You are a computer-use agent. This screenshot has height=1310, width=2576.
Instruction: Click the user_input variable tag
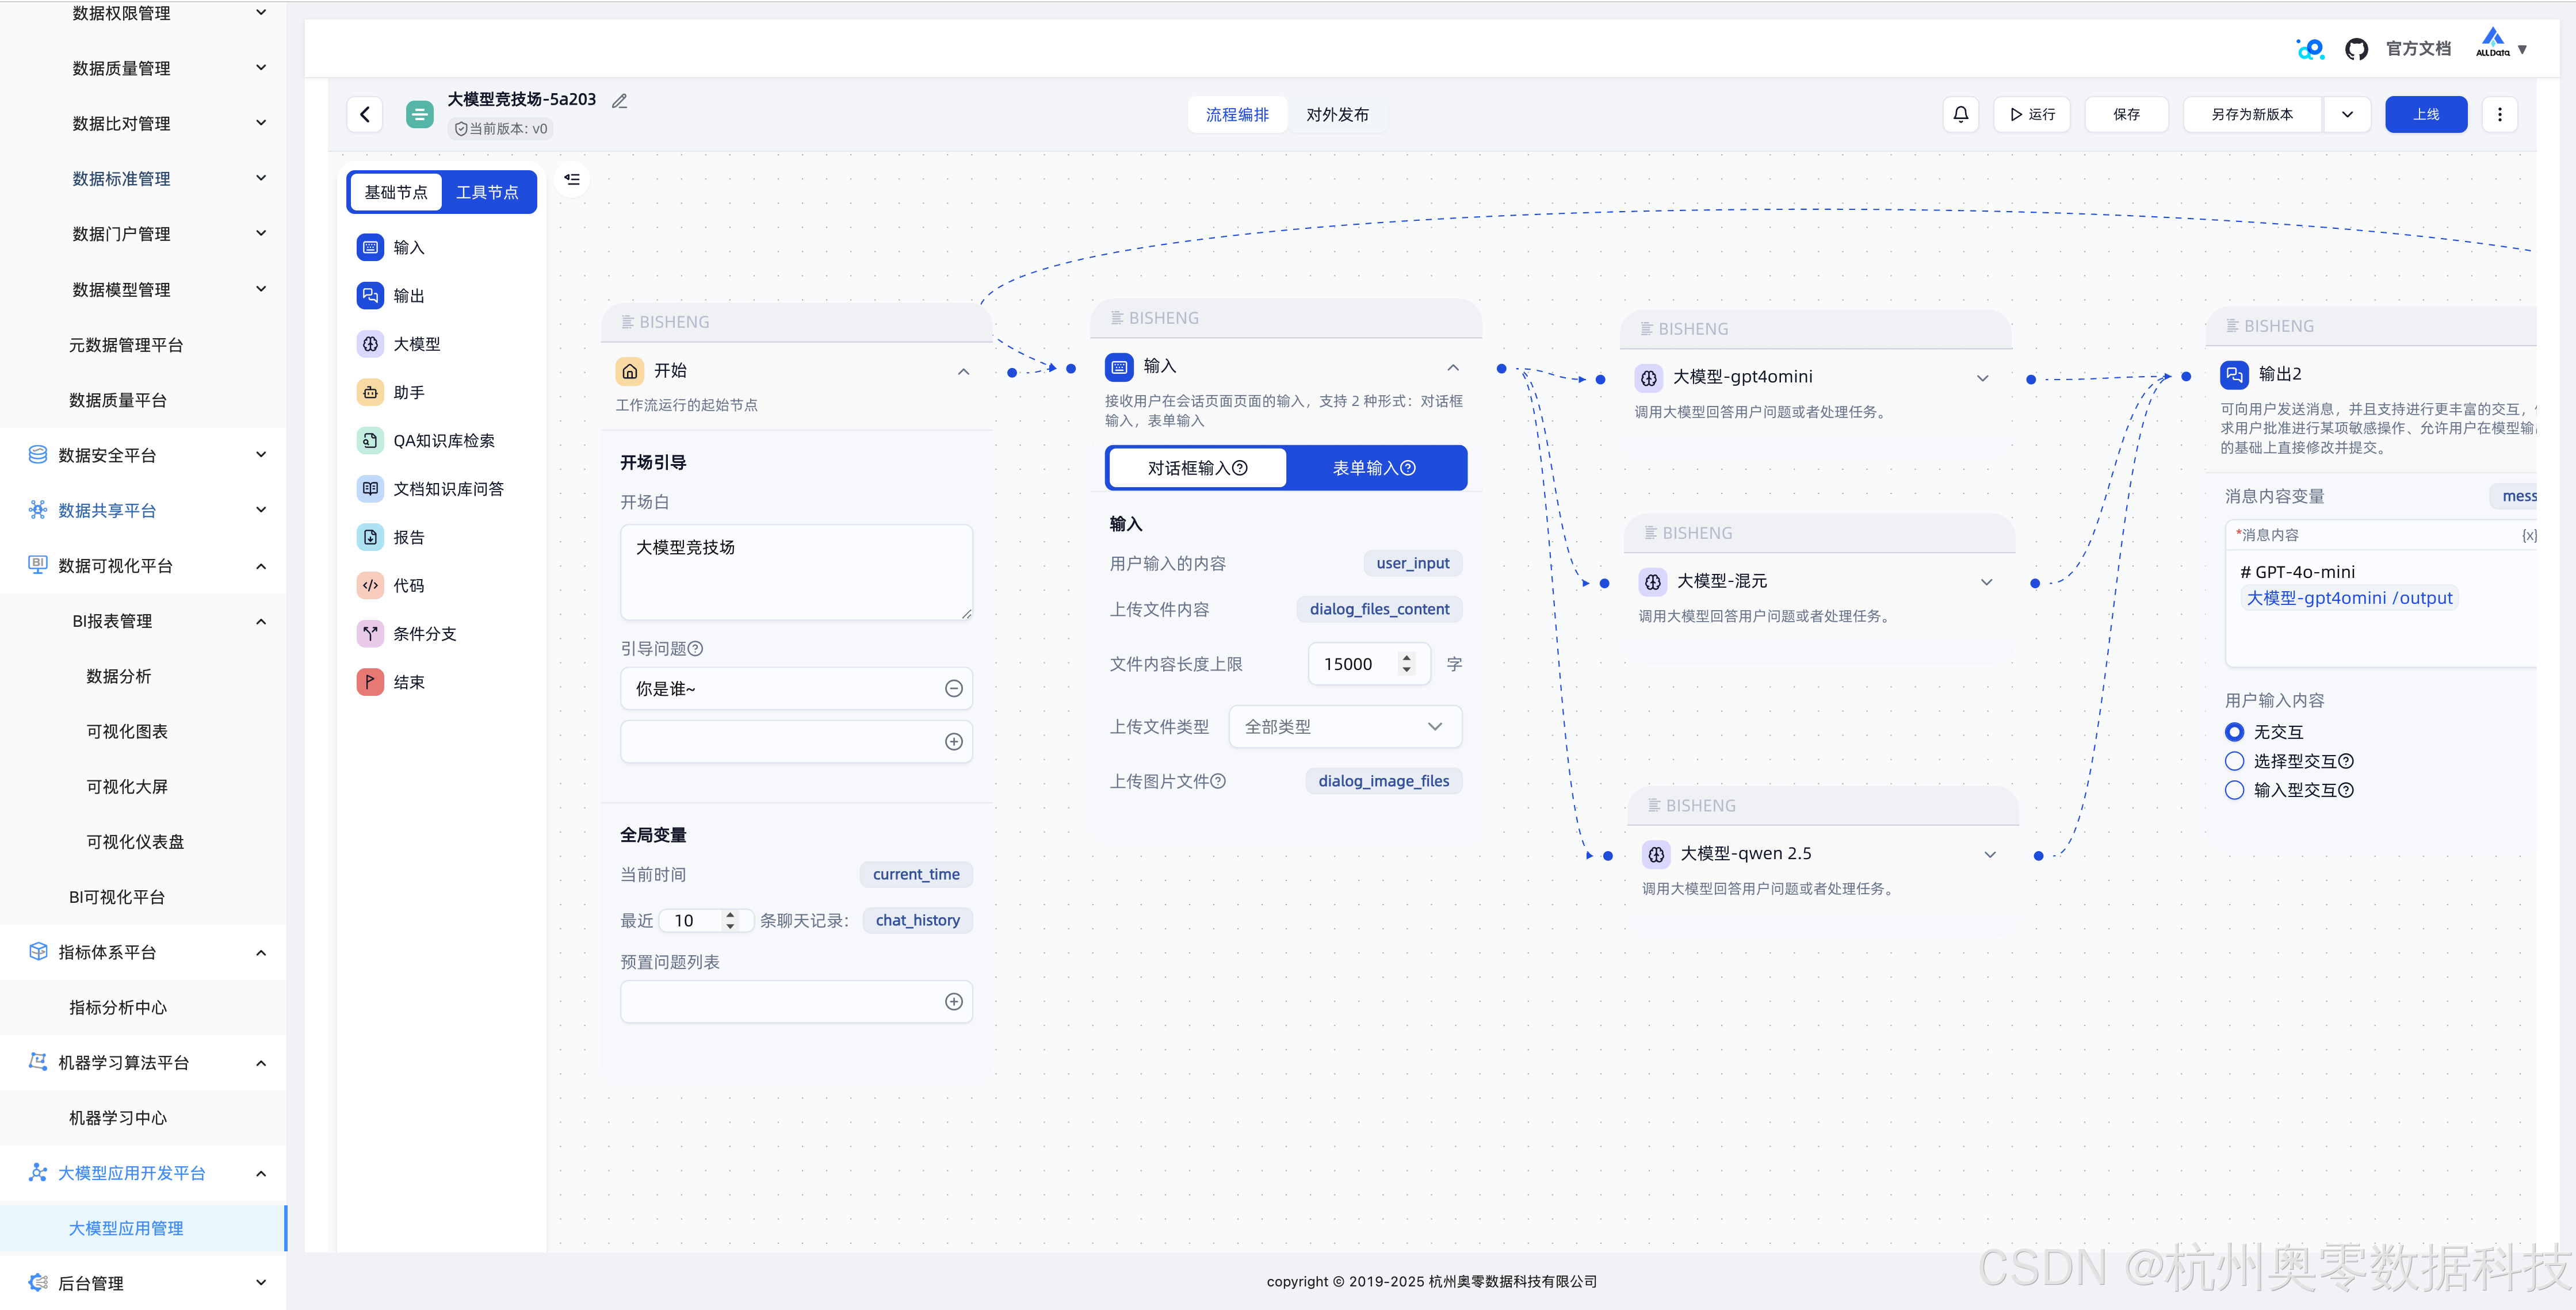tap(1412, 563)
